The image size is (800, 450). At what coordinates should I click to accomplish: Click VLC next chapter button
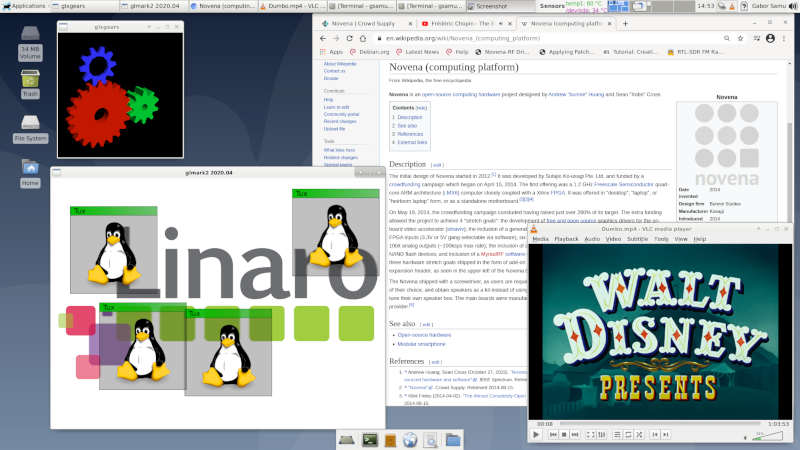click(666, 435)
